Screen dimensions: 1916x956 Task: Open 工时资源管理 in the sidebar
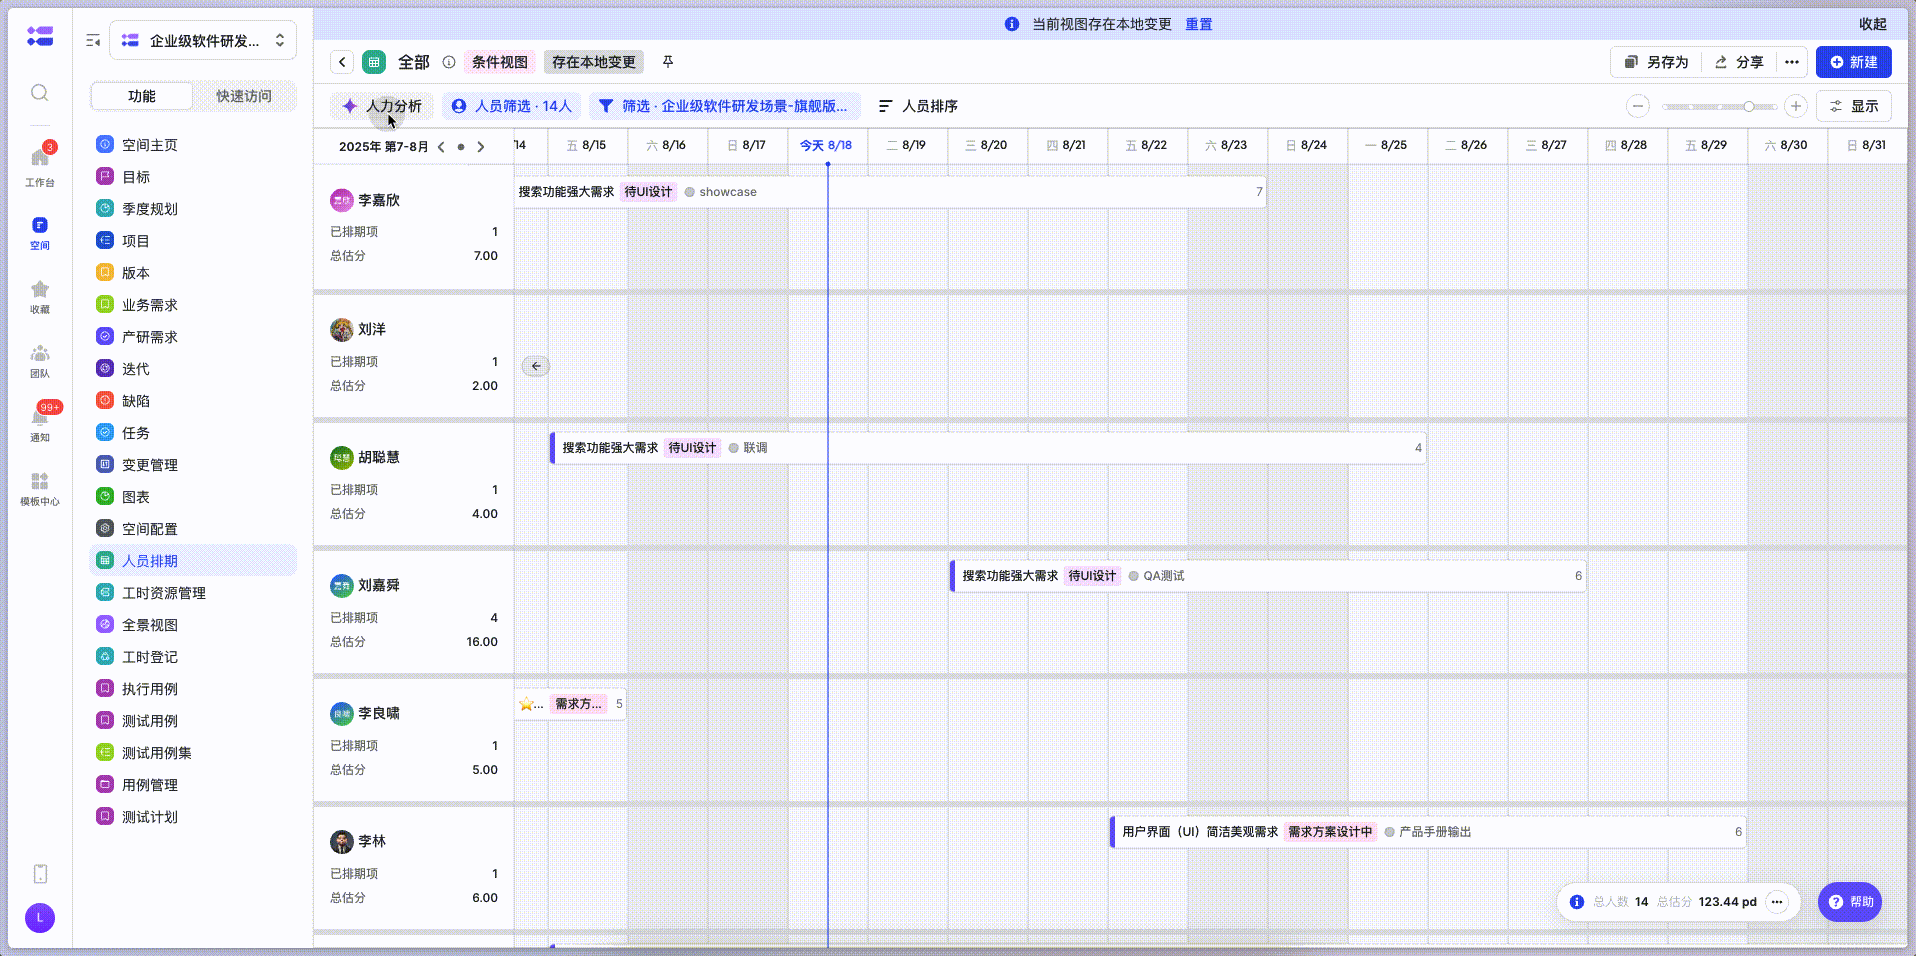click(x=164, y=593)
